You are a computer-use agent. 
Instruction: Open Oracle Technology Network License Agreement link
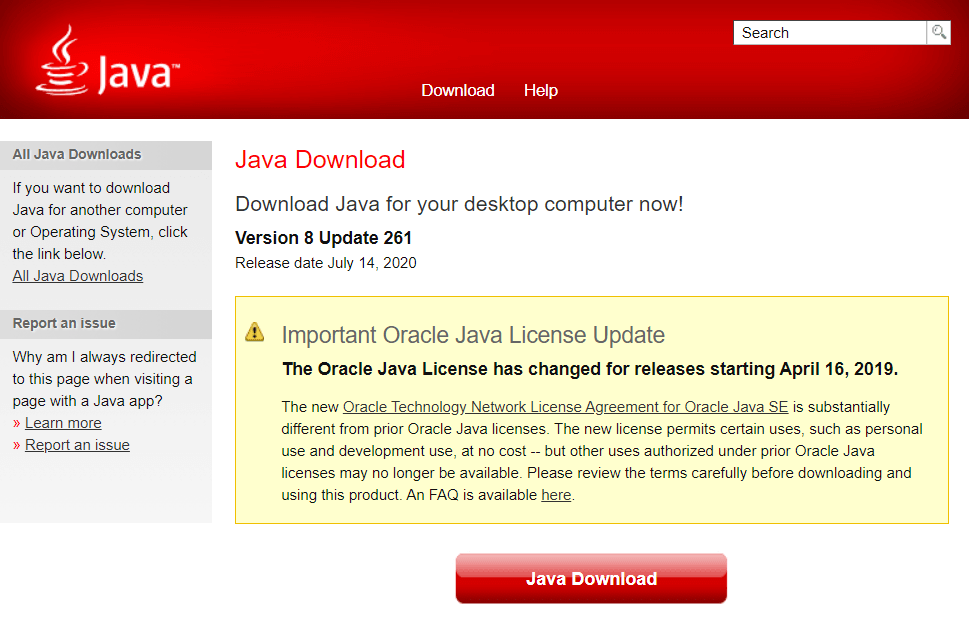(x=565, y=407)
